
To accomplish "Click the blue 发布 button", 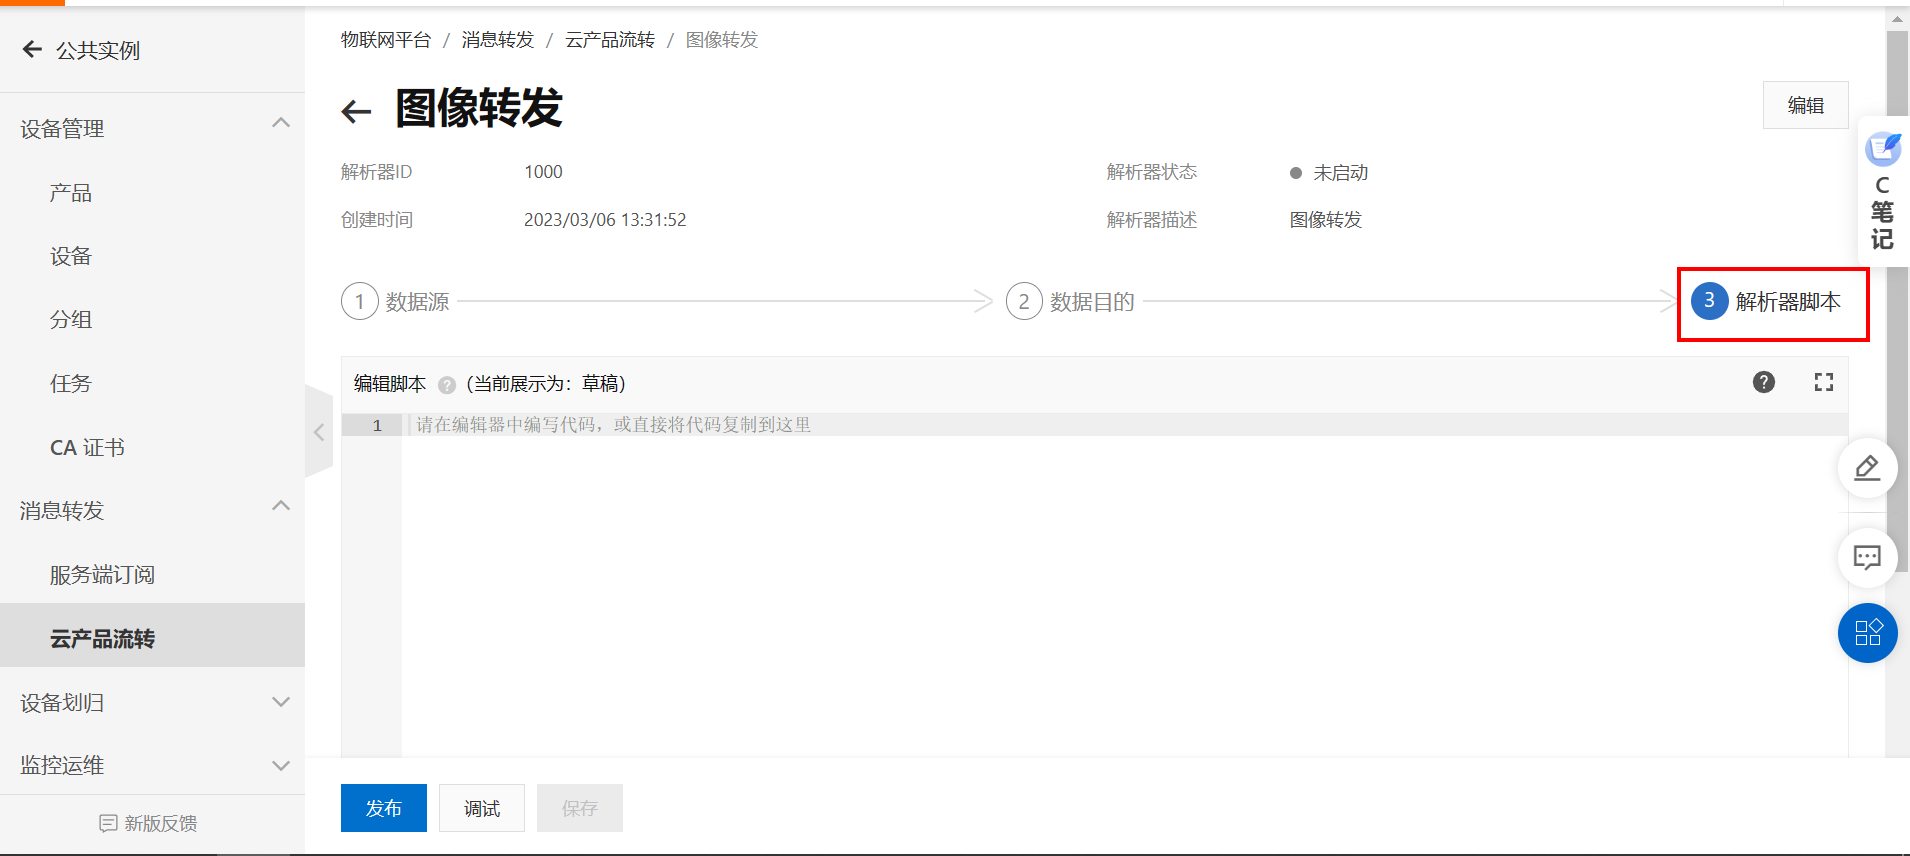I will 384,808.
